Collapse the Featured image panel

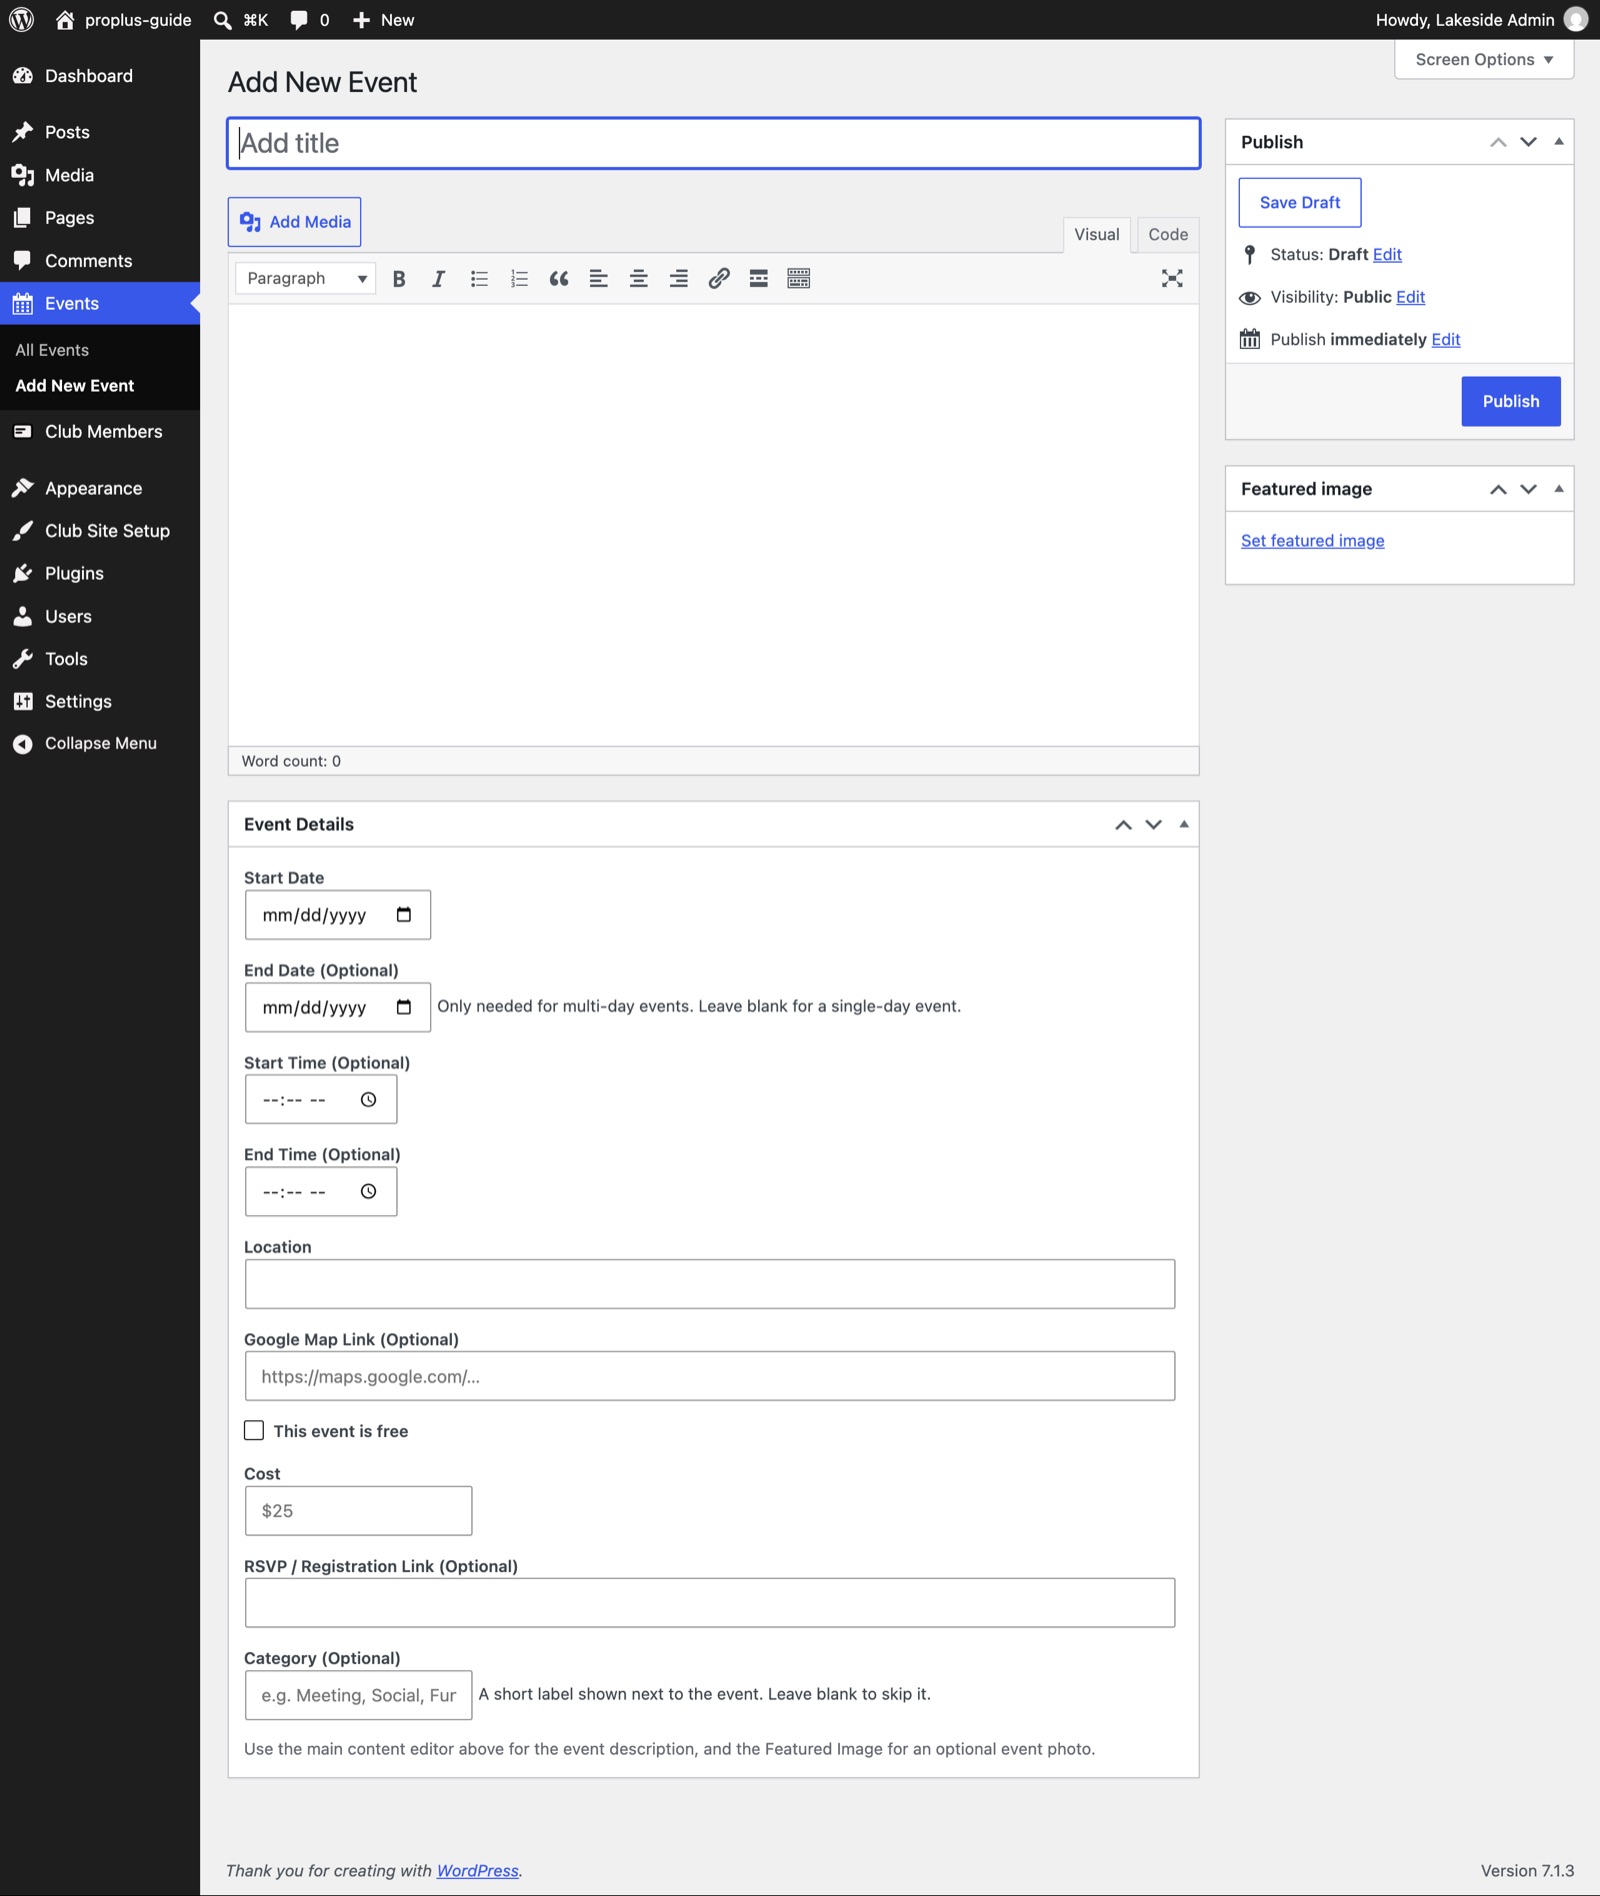click(x=1559, y=489)
